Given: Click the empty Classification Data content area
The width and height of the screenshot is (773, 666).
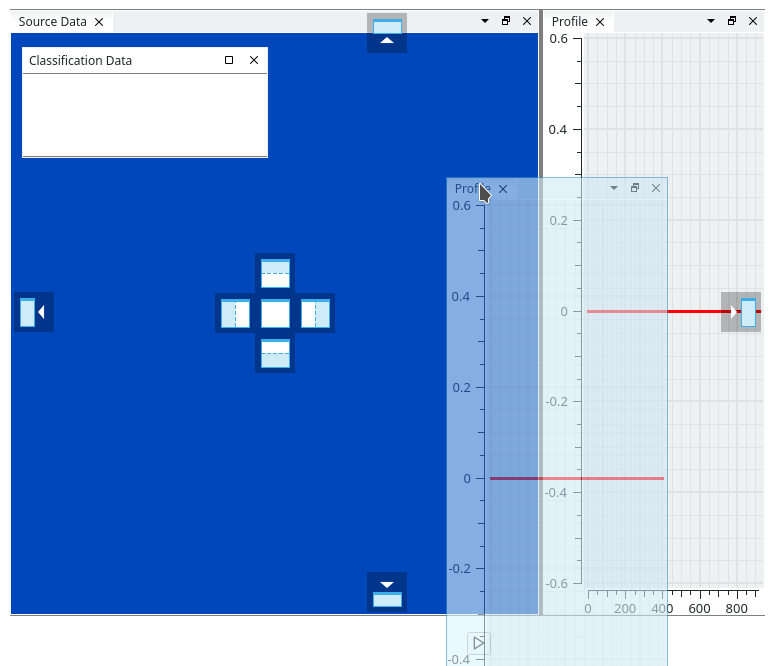Looking at the screenshot, I should click(x=145, y=115).
